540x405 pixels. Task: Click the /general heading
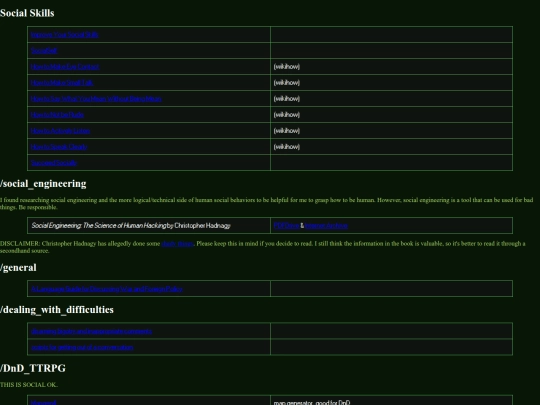point(18,268)
